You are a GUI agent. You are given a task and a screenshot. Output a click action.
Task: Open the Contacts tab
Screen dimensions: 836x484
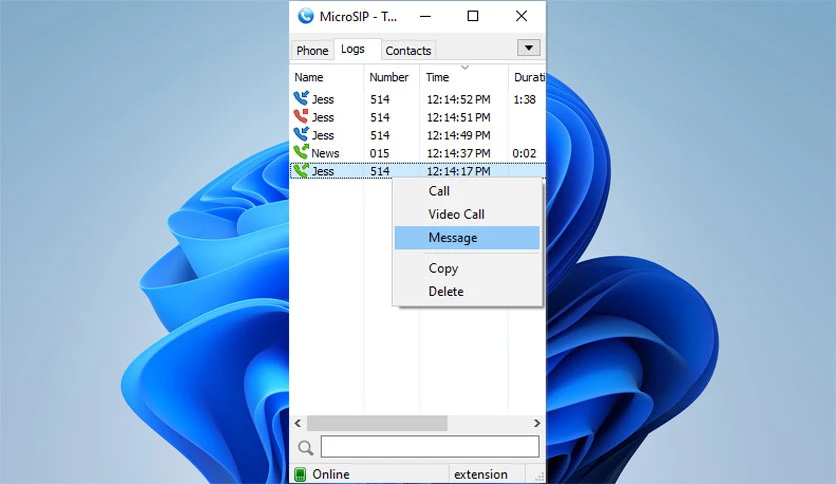click(408, 51)
